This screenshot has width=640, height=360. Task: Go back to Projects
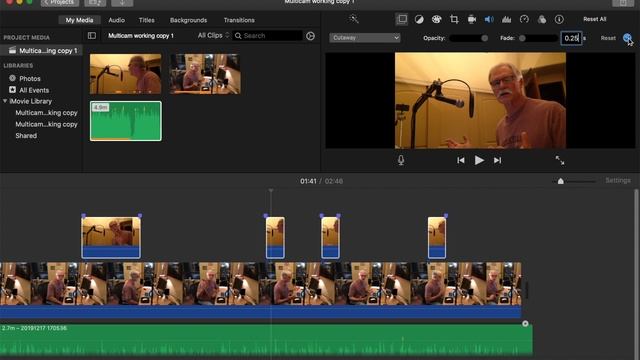(x=60, y=3)
